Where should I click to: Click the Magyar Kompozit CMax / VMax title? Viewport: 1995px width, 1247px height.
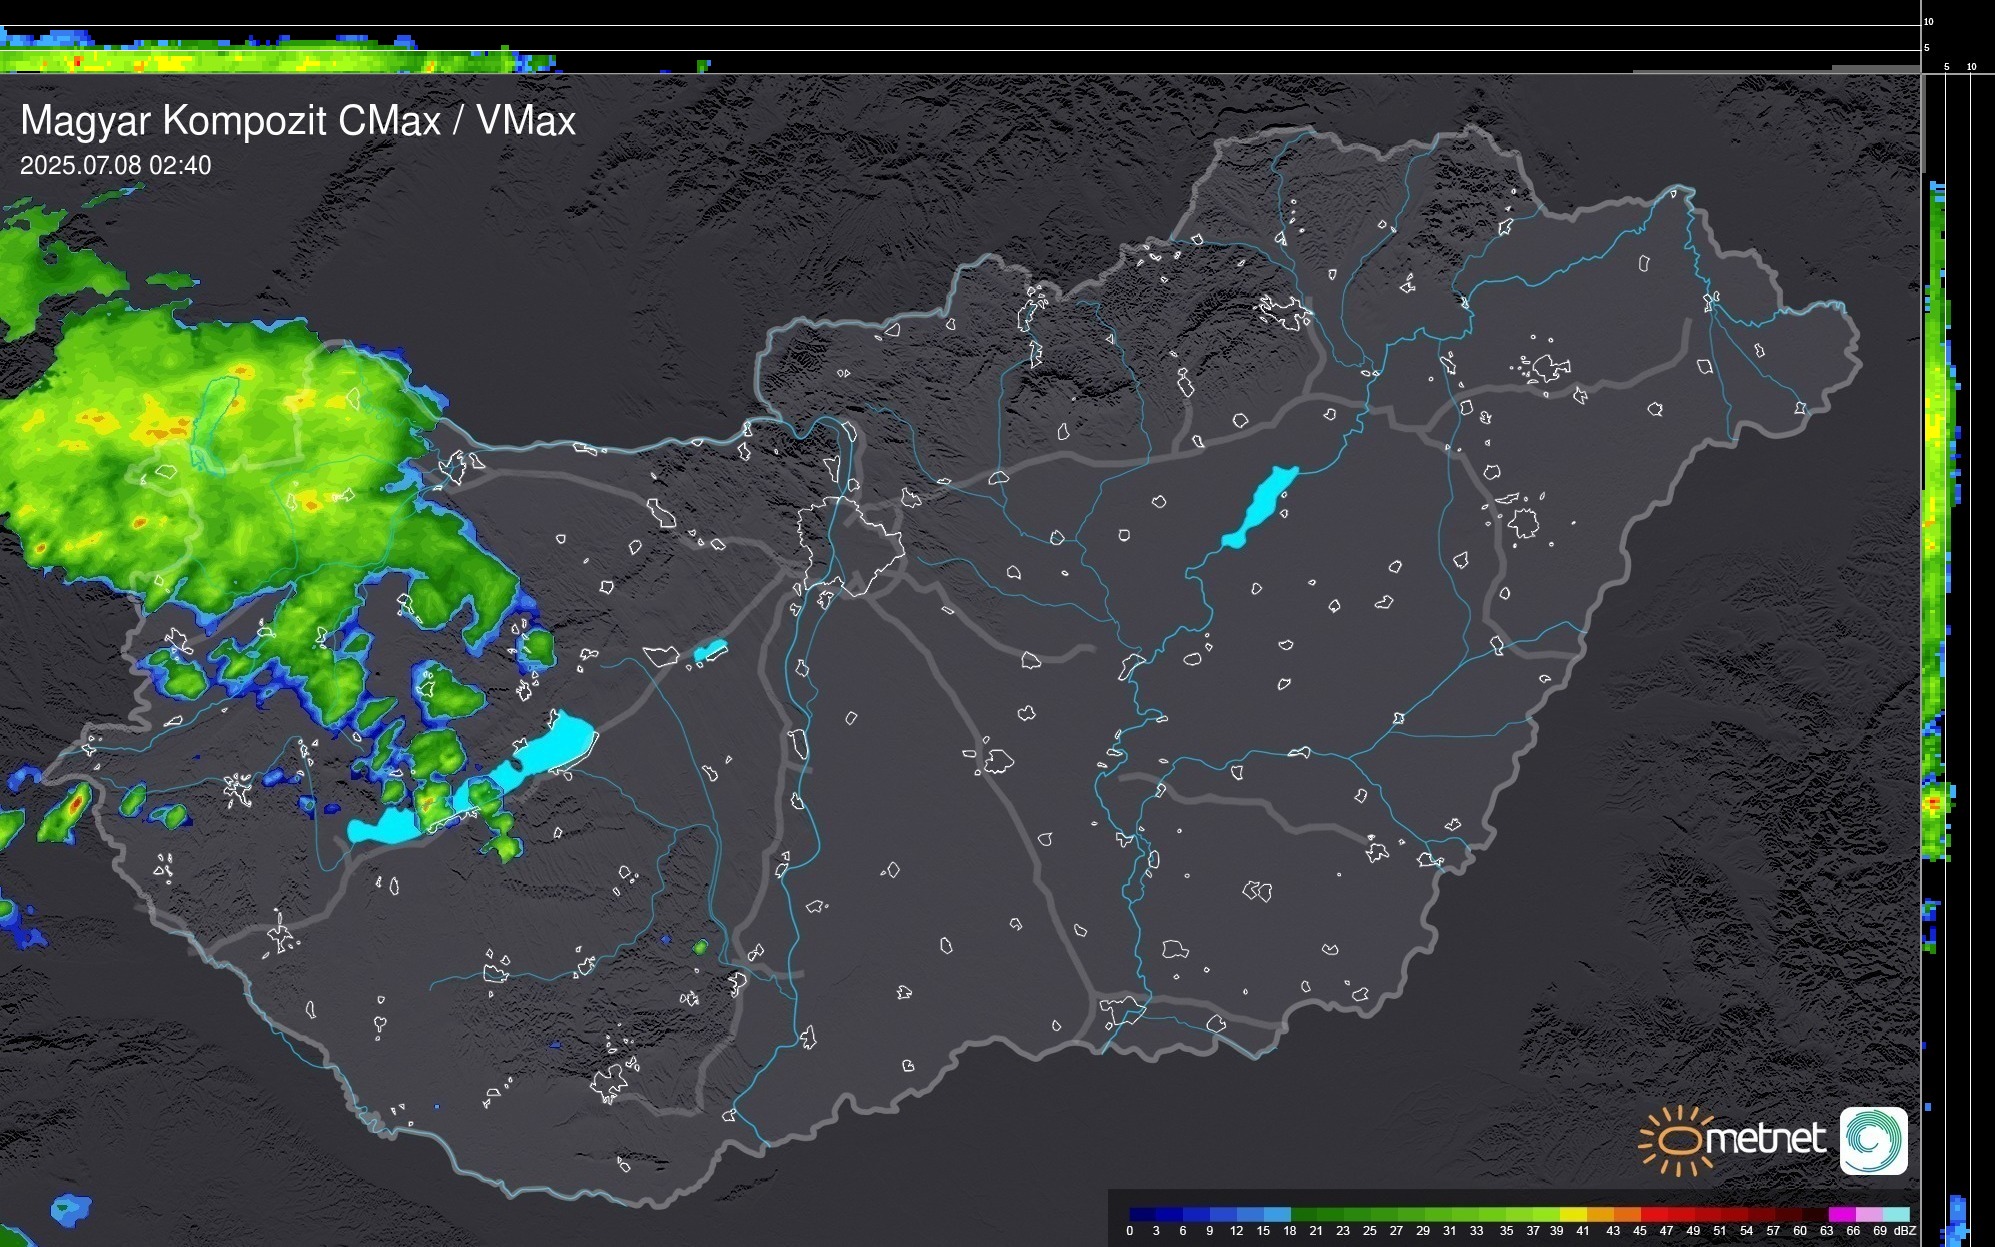pos(298,121)
